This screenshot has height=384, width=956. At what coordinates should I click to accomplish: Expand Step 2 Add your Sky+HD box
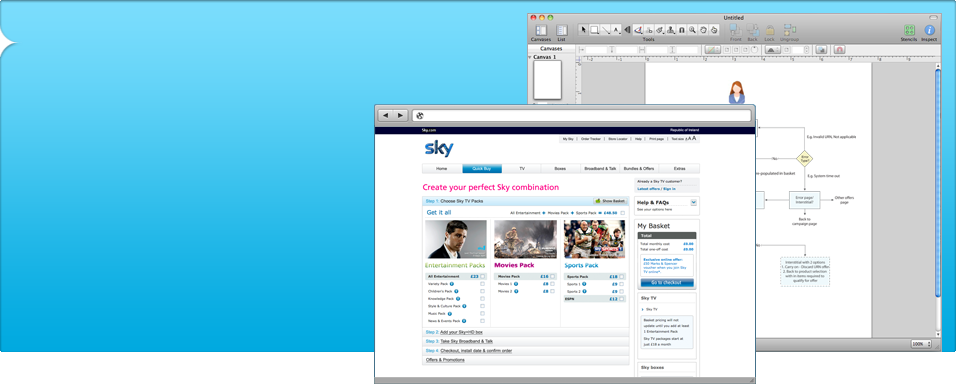coord(526,332)
